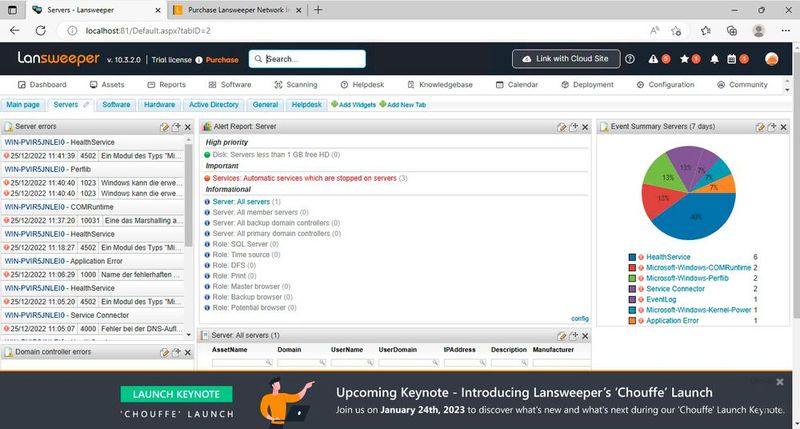
Task: Open HealthService link in event legend
Action: click(x=668, y=257)
